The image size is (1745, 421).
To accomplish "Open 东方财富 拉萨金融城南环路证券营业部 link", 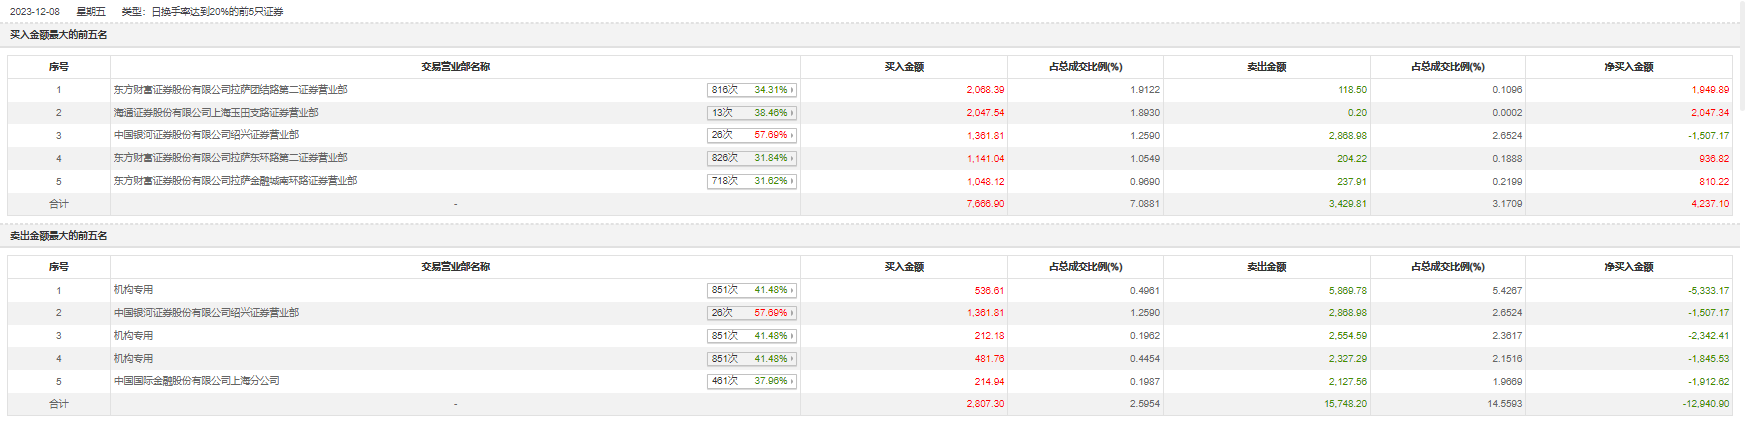I will pos(235,181).
